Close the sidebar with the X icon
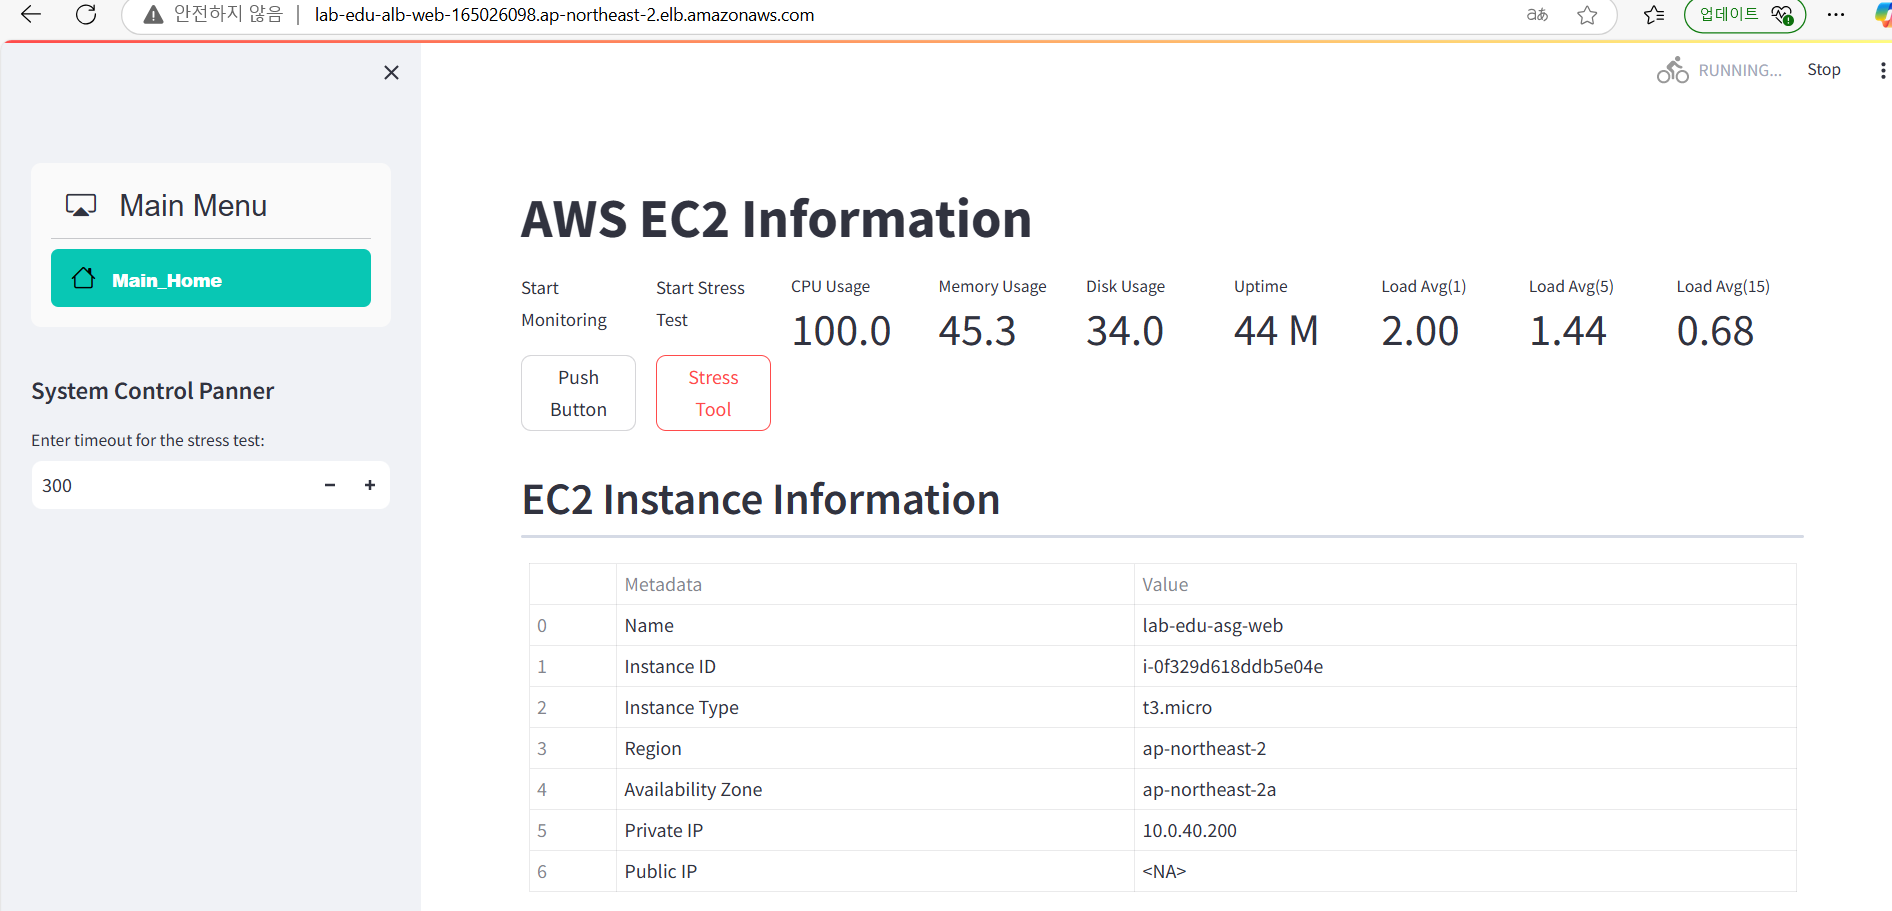Image resolution: width=1892 pixels, height=911 pixels. pyautogui.click(x=391, y=72)
